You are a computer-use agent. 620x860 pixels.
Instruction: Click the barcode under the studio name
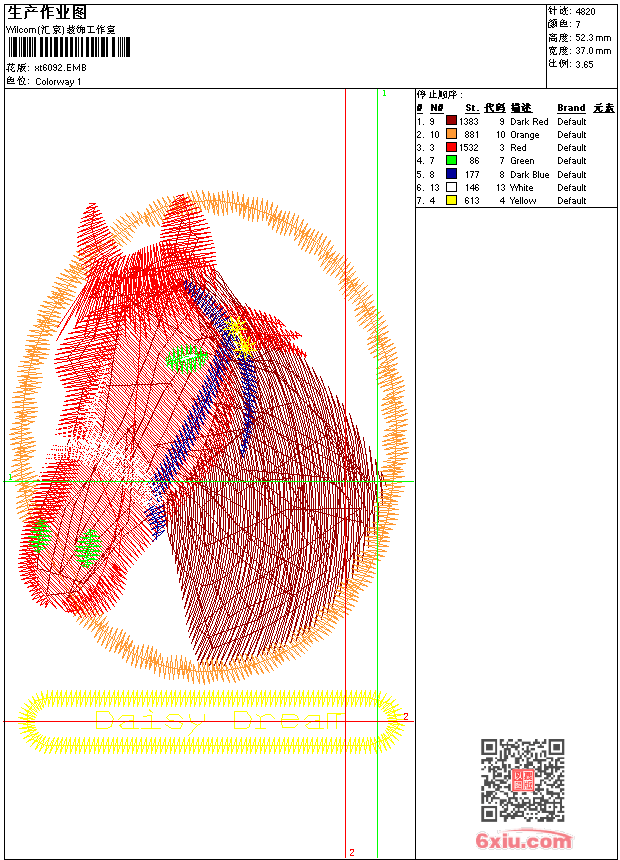[69, 47]
